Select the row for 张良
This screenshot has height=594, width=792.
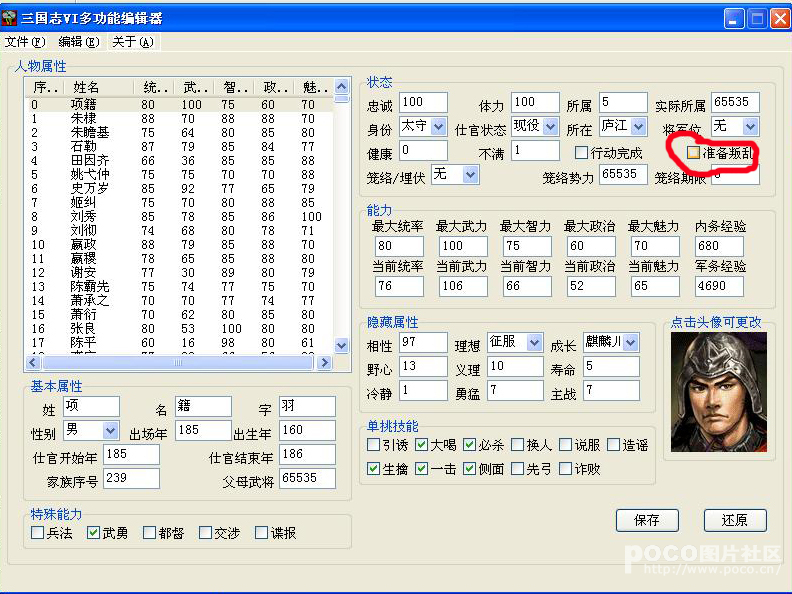[179, 328]
